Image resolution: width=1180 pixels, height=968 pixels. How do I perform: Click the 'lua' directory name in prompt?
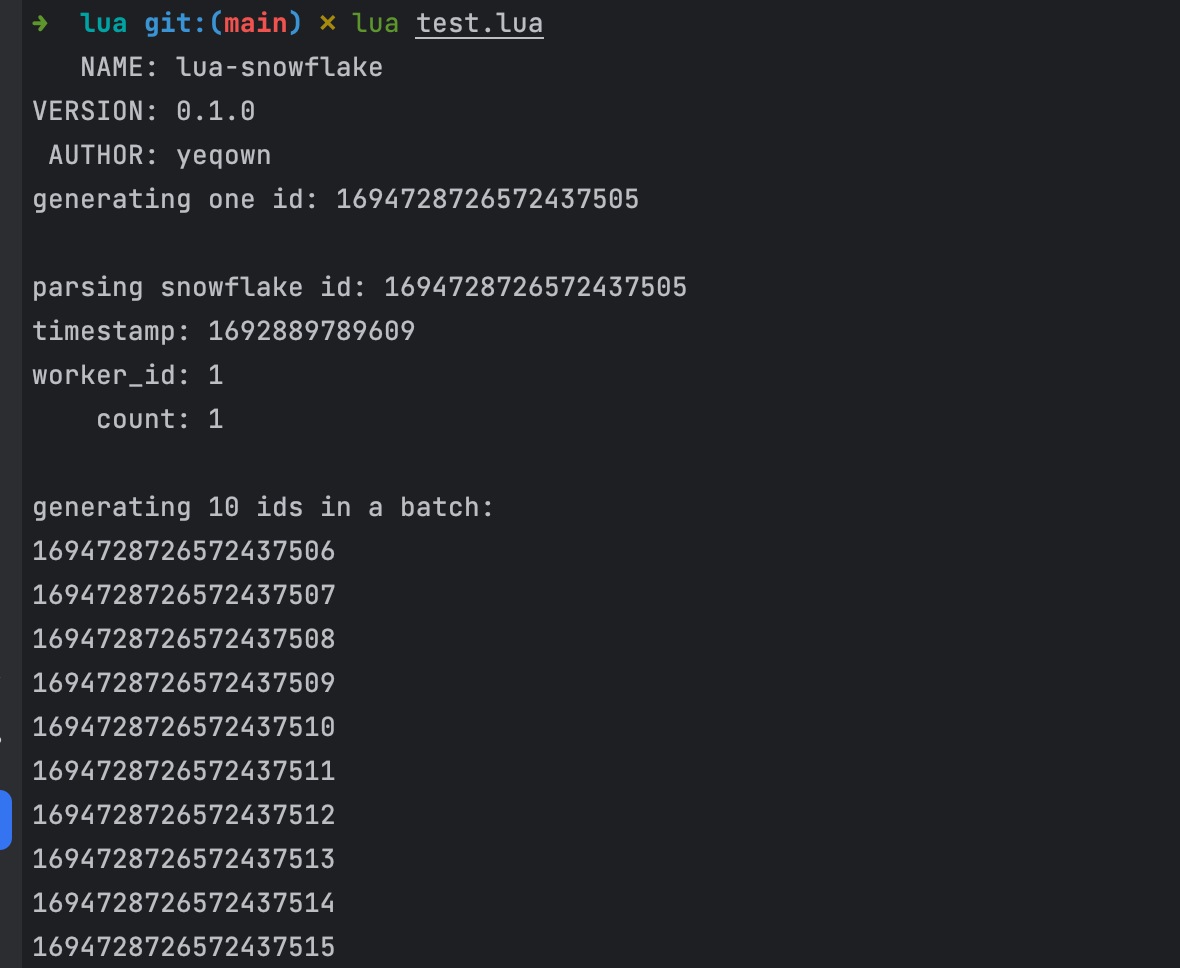click(104, 23)
